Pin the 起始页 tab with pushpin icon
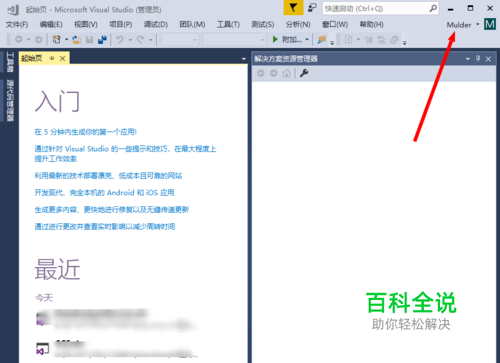 [x=52, y=58]
